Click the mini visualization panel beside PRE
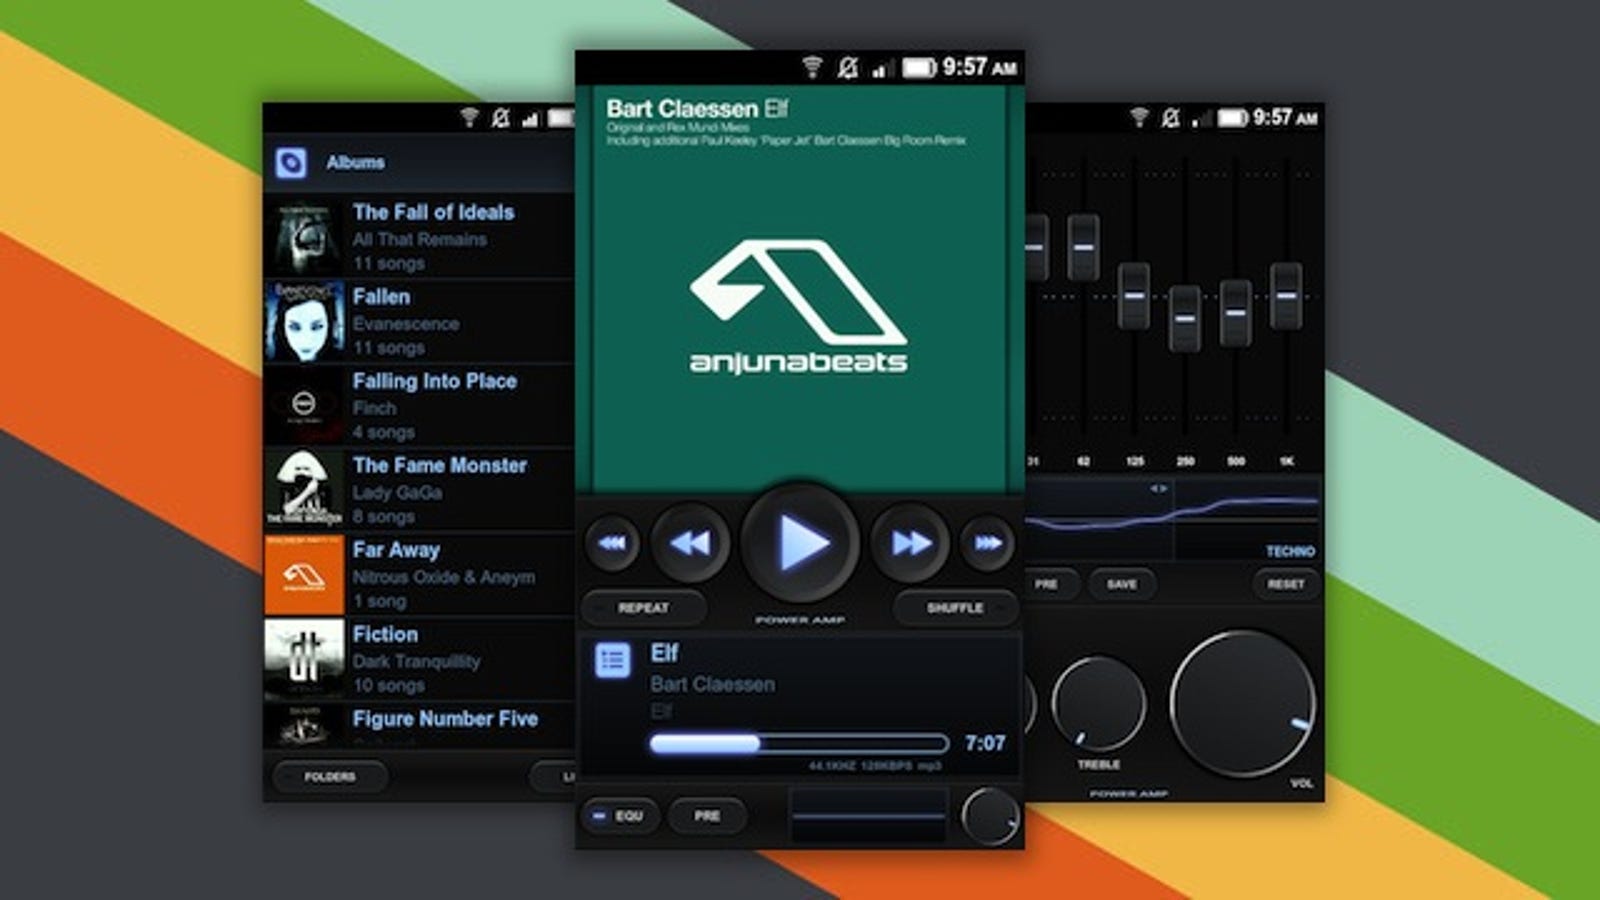The width and height of the screenshot is (1600, 900). [x=868, y=816]
